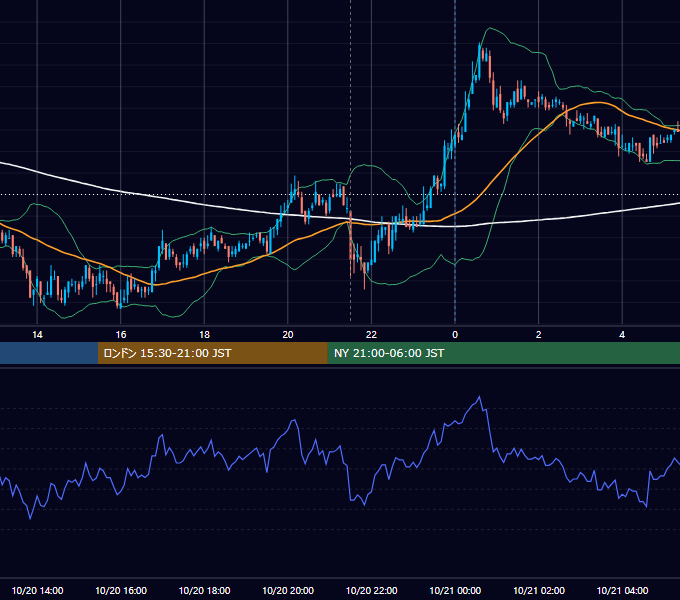Select the blue session bar before ロンドン
Screen dimensions: 680x600
(49, 353)
